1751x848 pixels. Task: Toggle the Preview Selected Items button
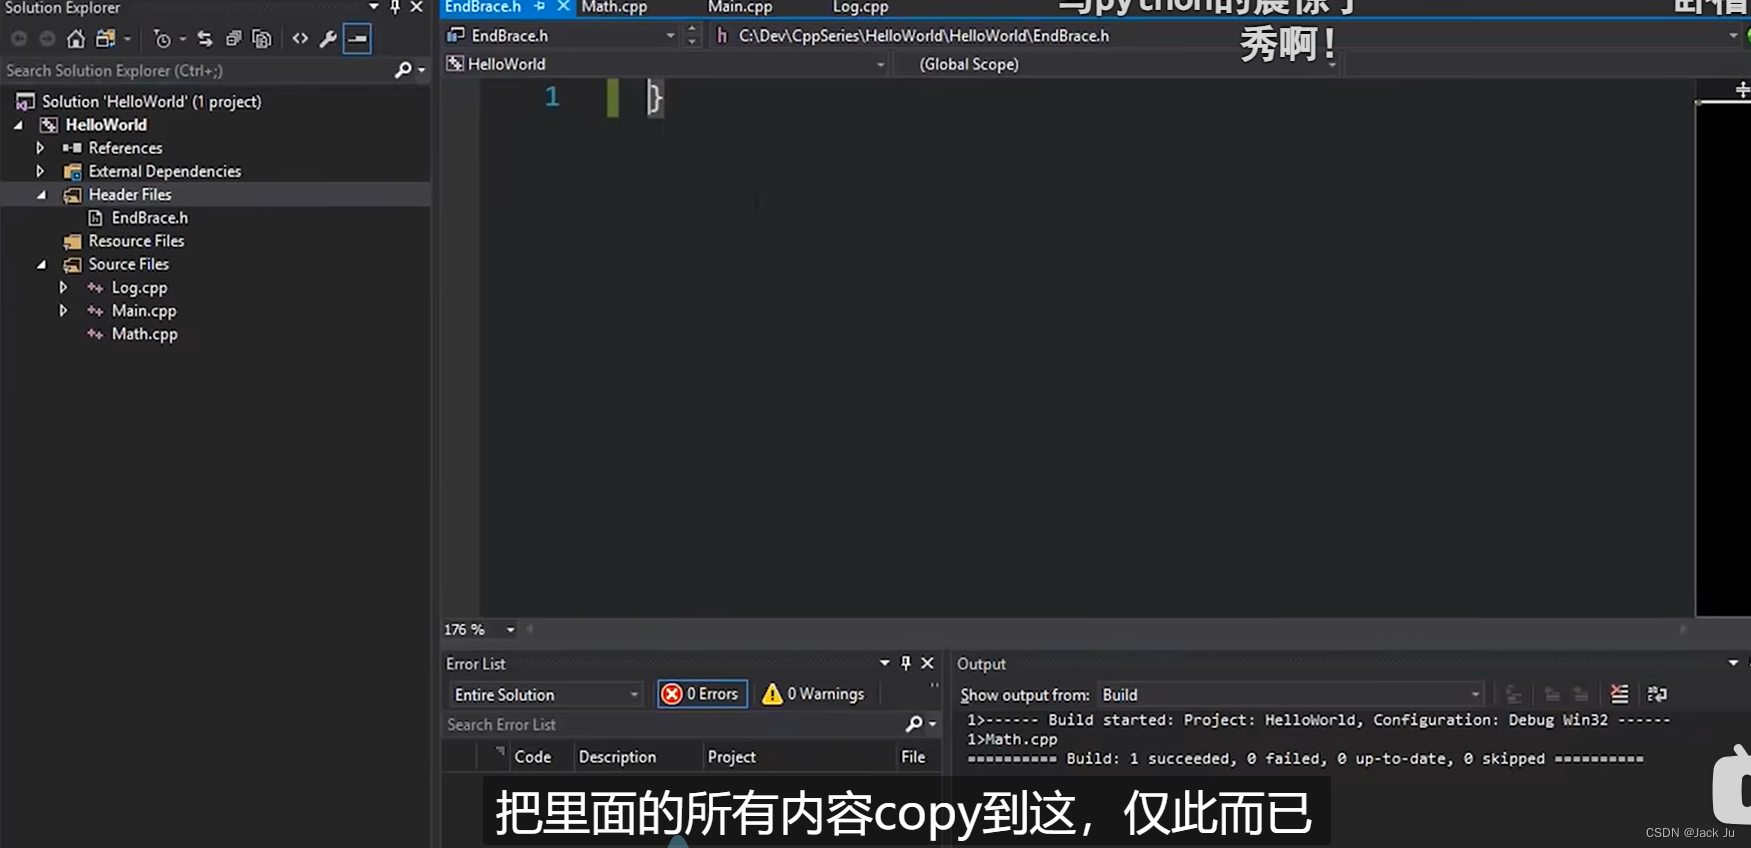pos(357,39)
